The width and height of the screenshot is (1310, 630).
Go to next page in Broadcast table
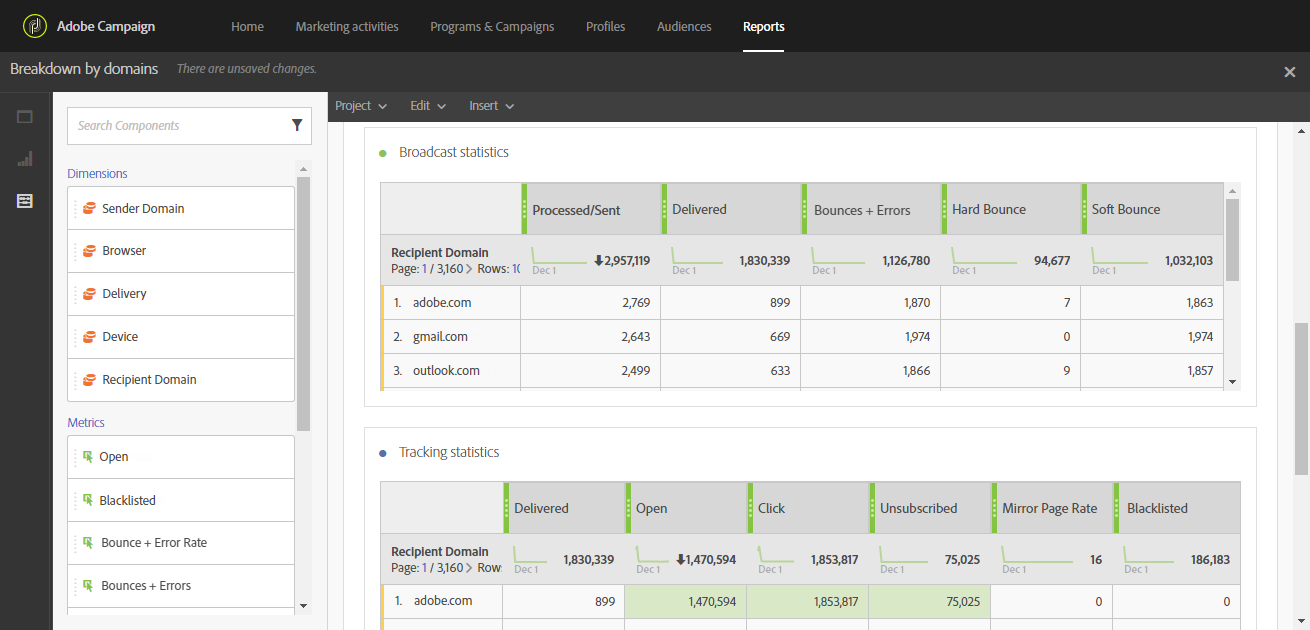(470, 269)
